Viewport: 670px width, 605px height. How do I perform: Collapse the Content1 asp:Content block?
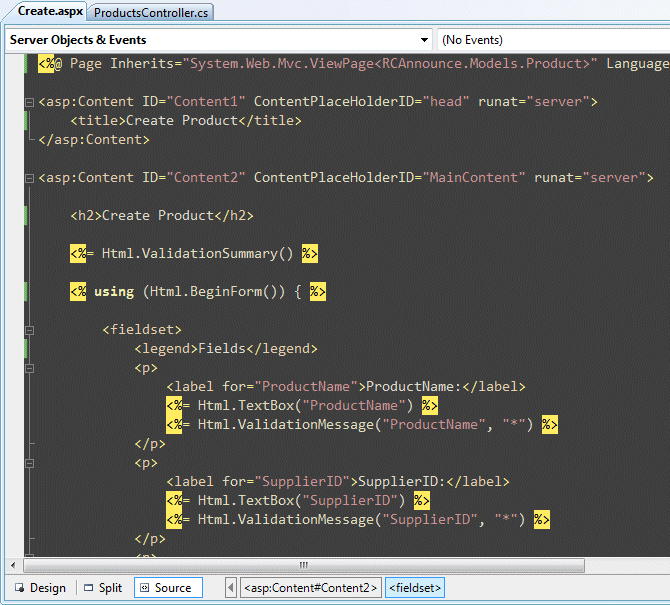point(29,102)
